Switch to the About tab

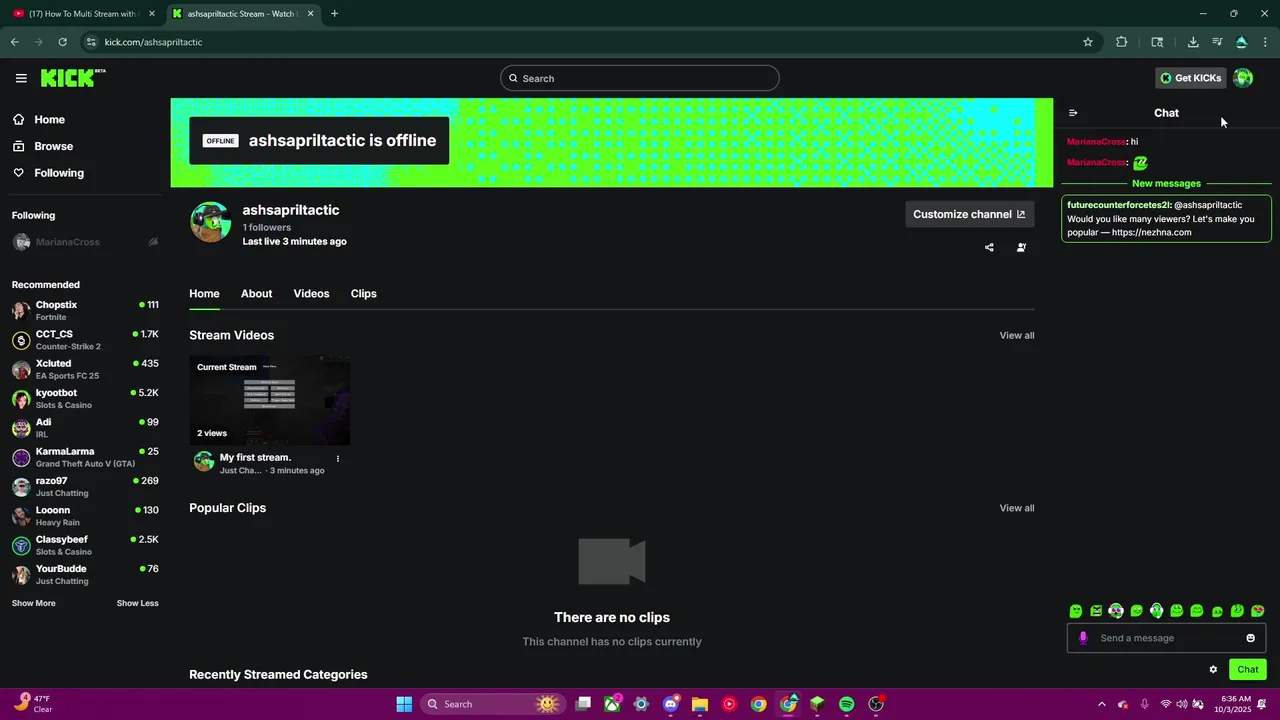[x=256, y=294]
